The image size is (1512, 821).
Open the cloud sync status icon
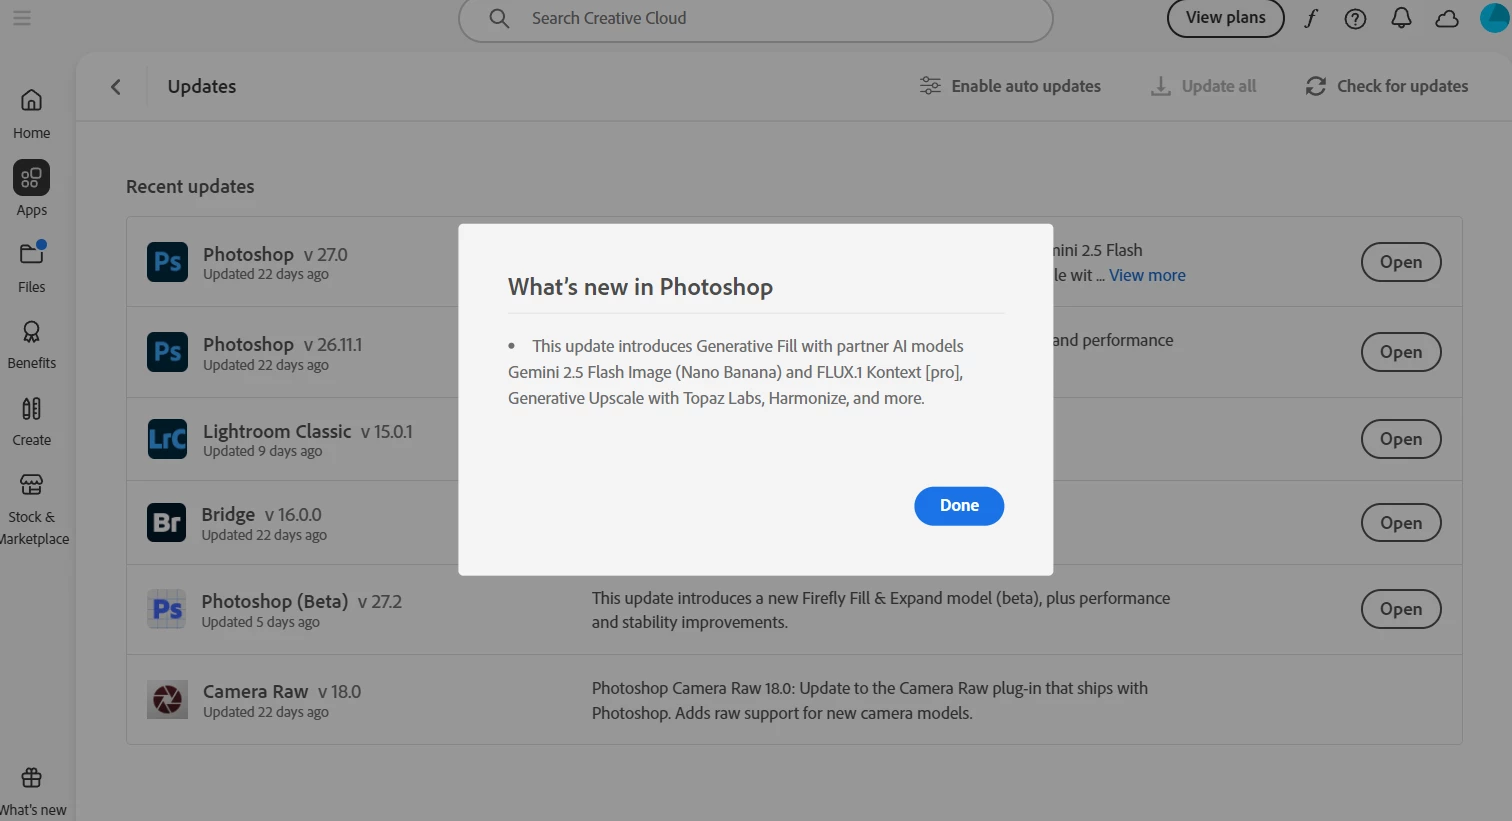click(1447, 18)
